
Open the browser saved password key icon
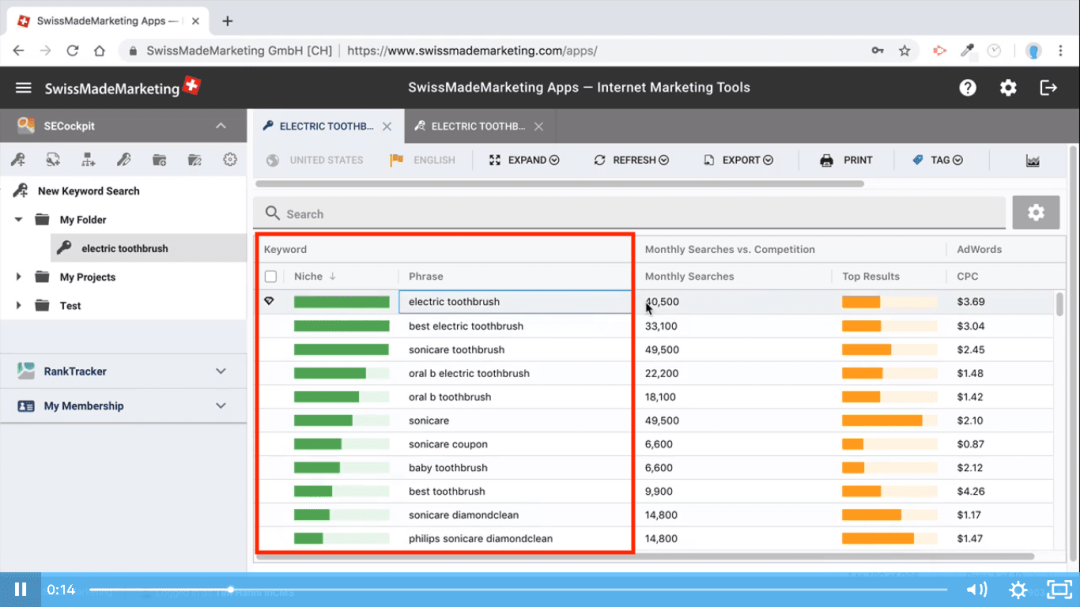click(878, 50)
